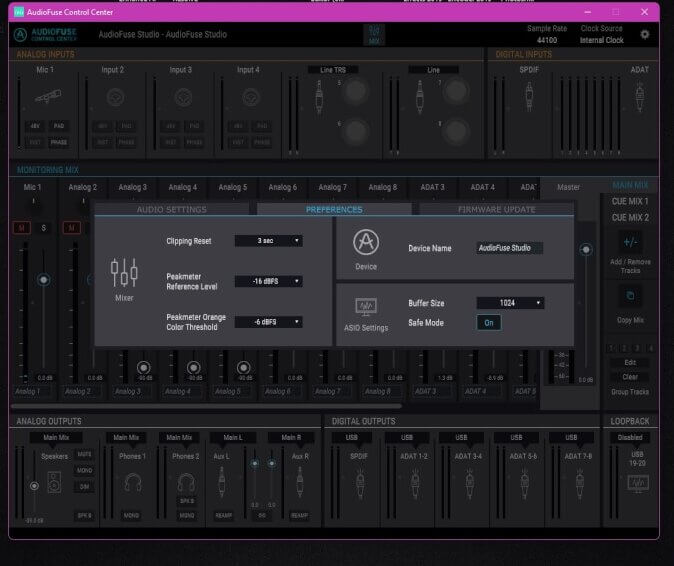Click the Aux L jack plug icon

point(221,481)
